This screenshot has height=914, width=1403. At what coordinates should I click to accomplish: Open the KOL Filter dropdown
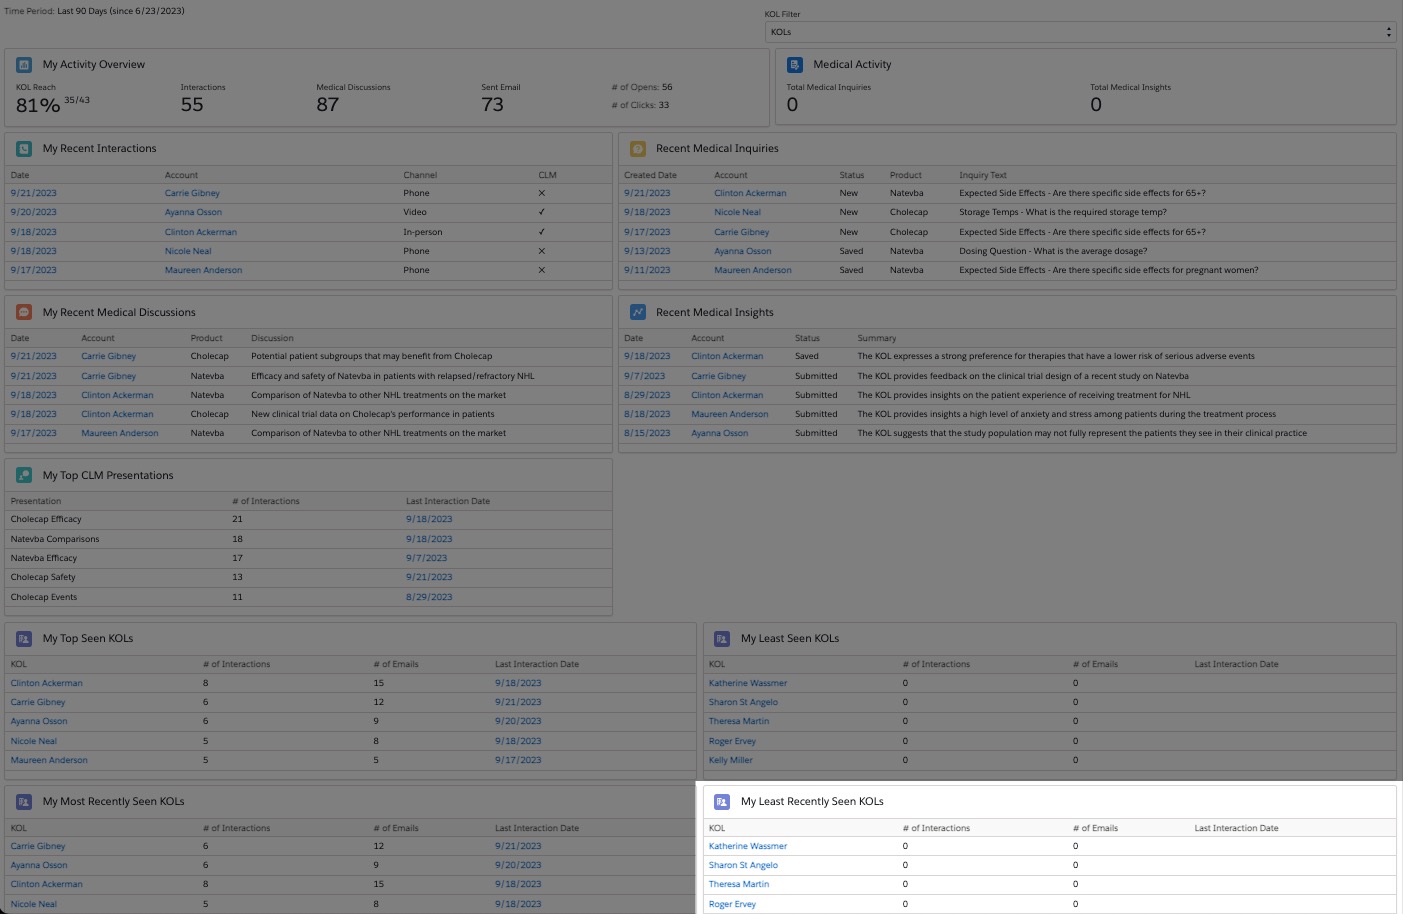tap(1080, 32)
